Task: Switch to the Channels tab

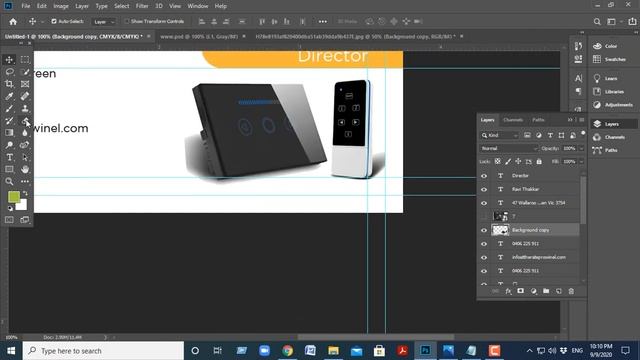Action: tap(513, 120)
